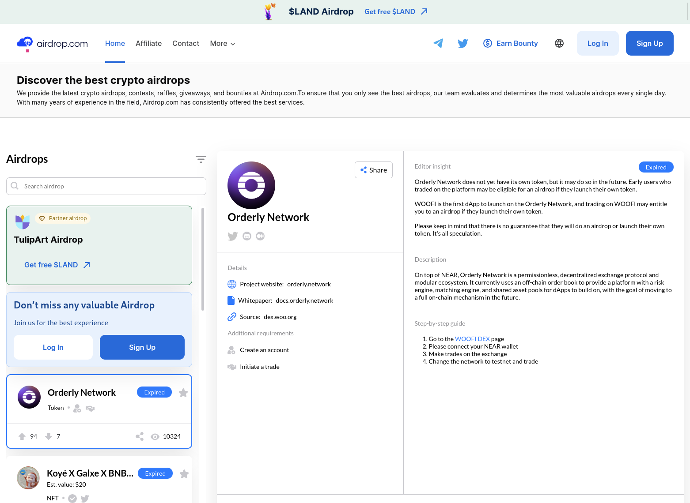Focus the Search airdrop field
Screen dimensions: 690x503
(x=106, y=186)
